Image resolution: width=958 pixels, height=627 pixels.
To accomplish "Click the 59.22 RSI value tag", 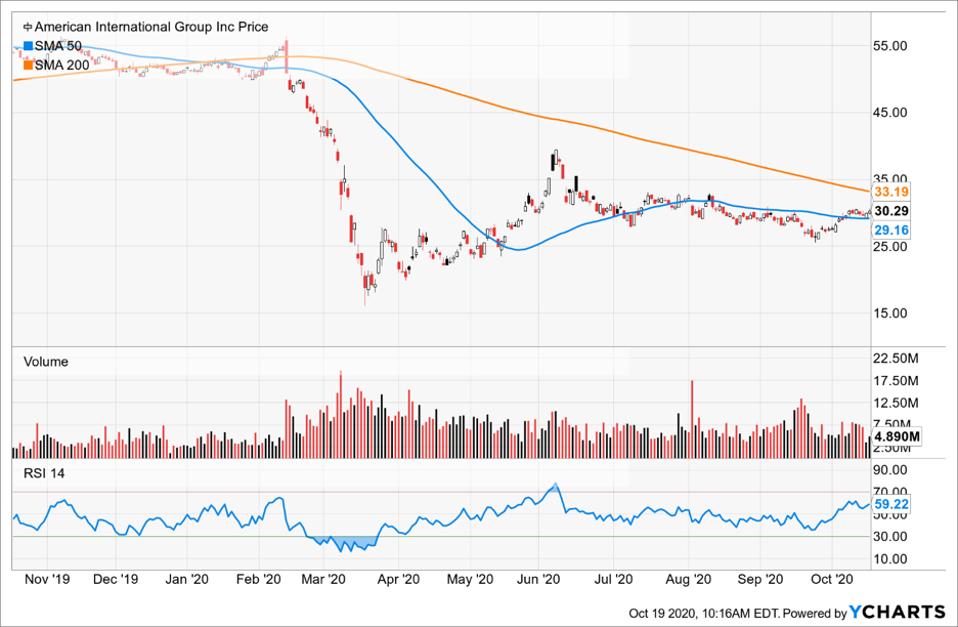I will pos(890,505).
